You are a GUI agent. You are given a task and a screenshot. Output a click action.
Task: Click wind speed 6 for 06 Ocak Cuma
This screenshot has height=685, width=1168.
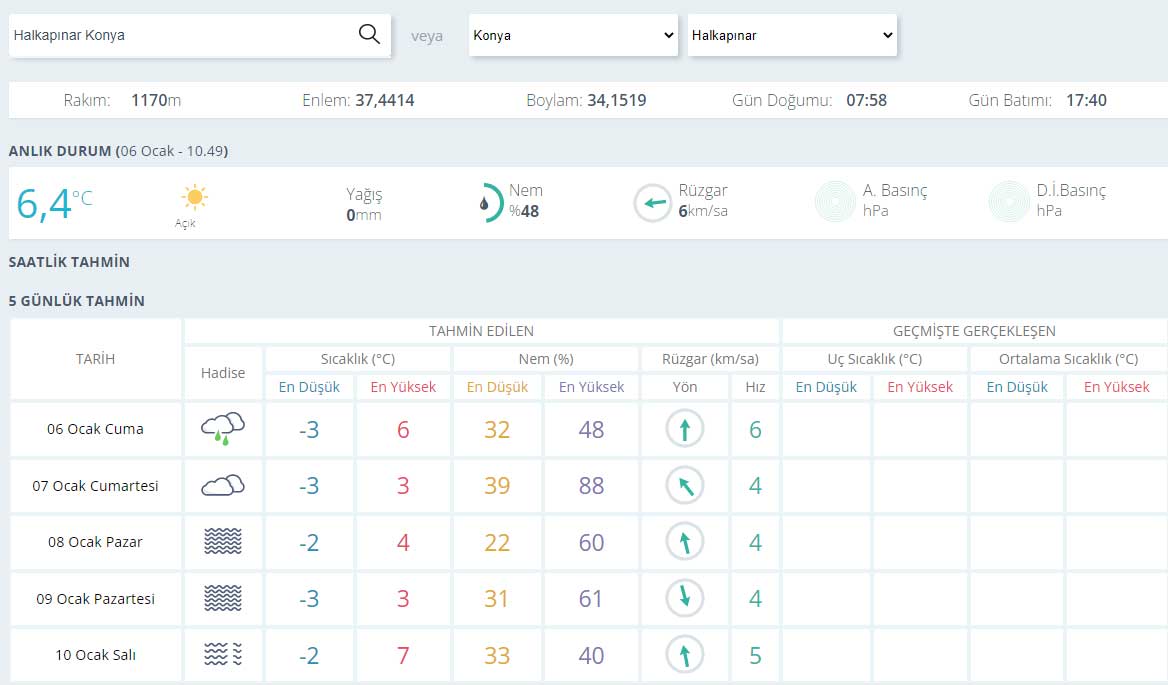click(755, 430)
